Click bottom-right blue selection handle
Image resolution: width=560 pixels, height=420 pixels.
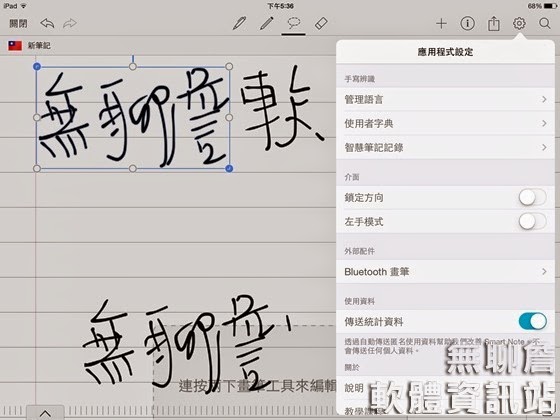pos(229,168)
